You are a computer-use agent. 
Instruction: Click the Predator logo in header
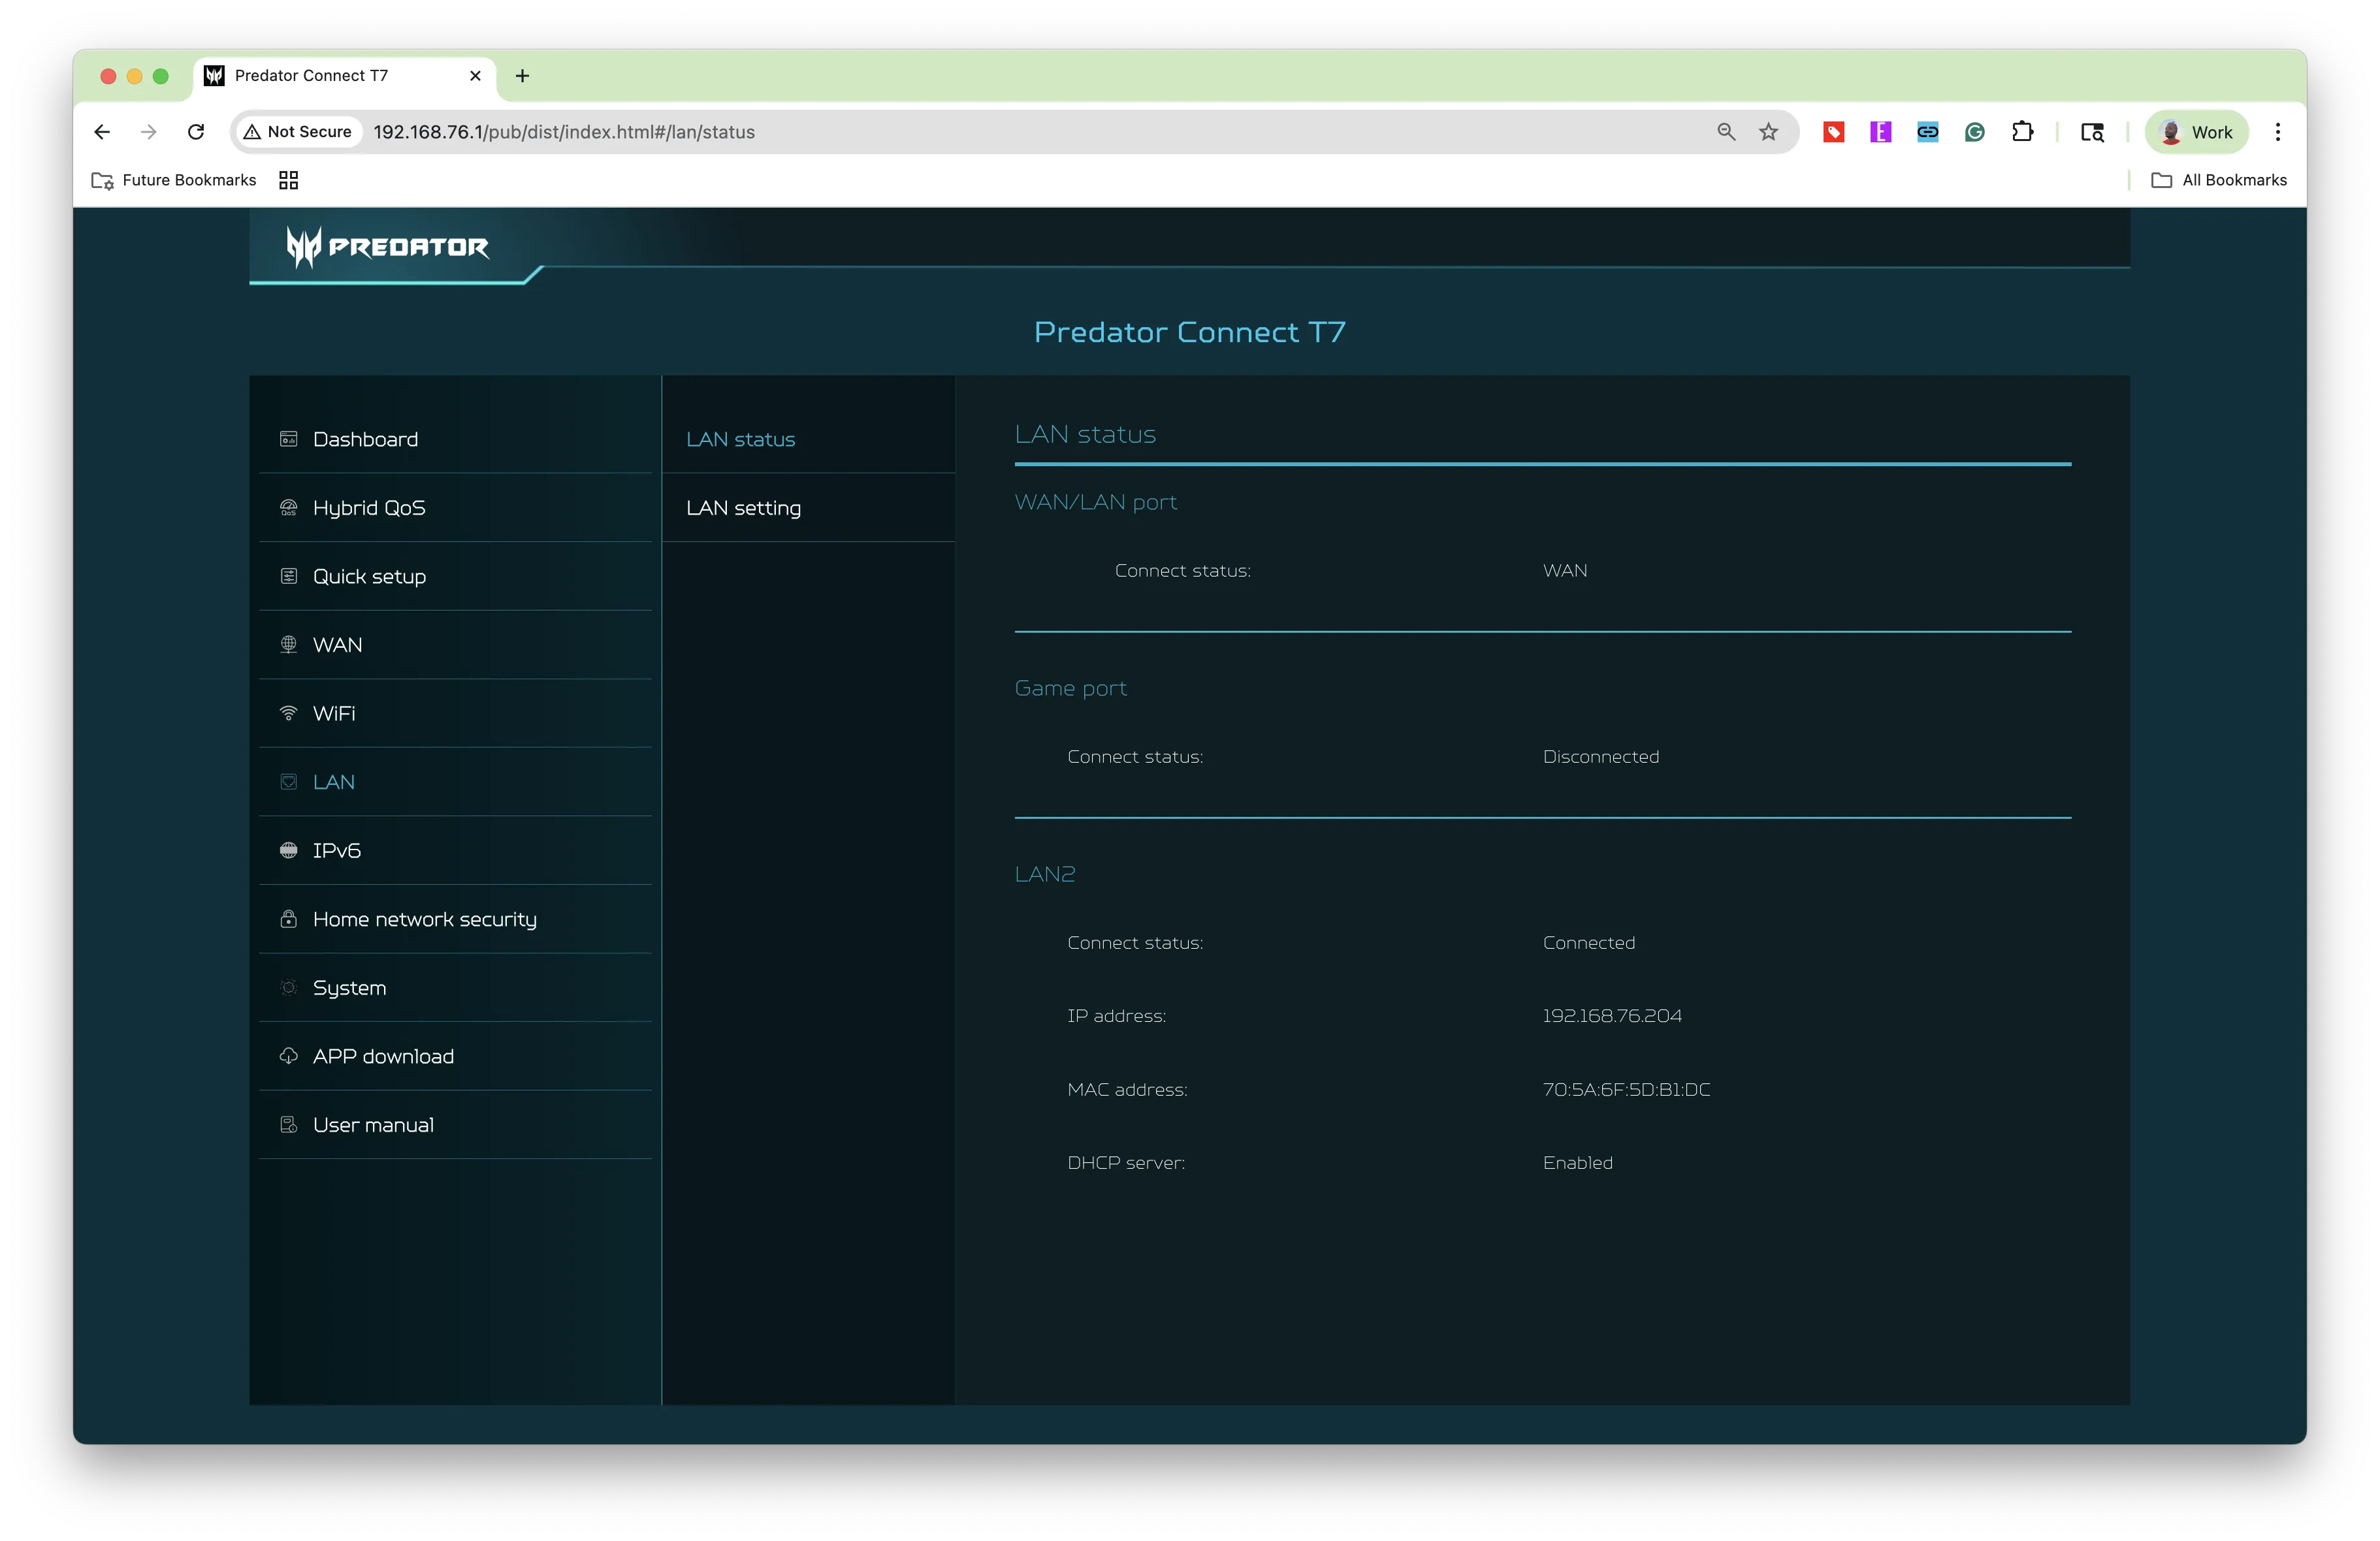point(388,247)
